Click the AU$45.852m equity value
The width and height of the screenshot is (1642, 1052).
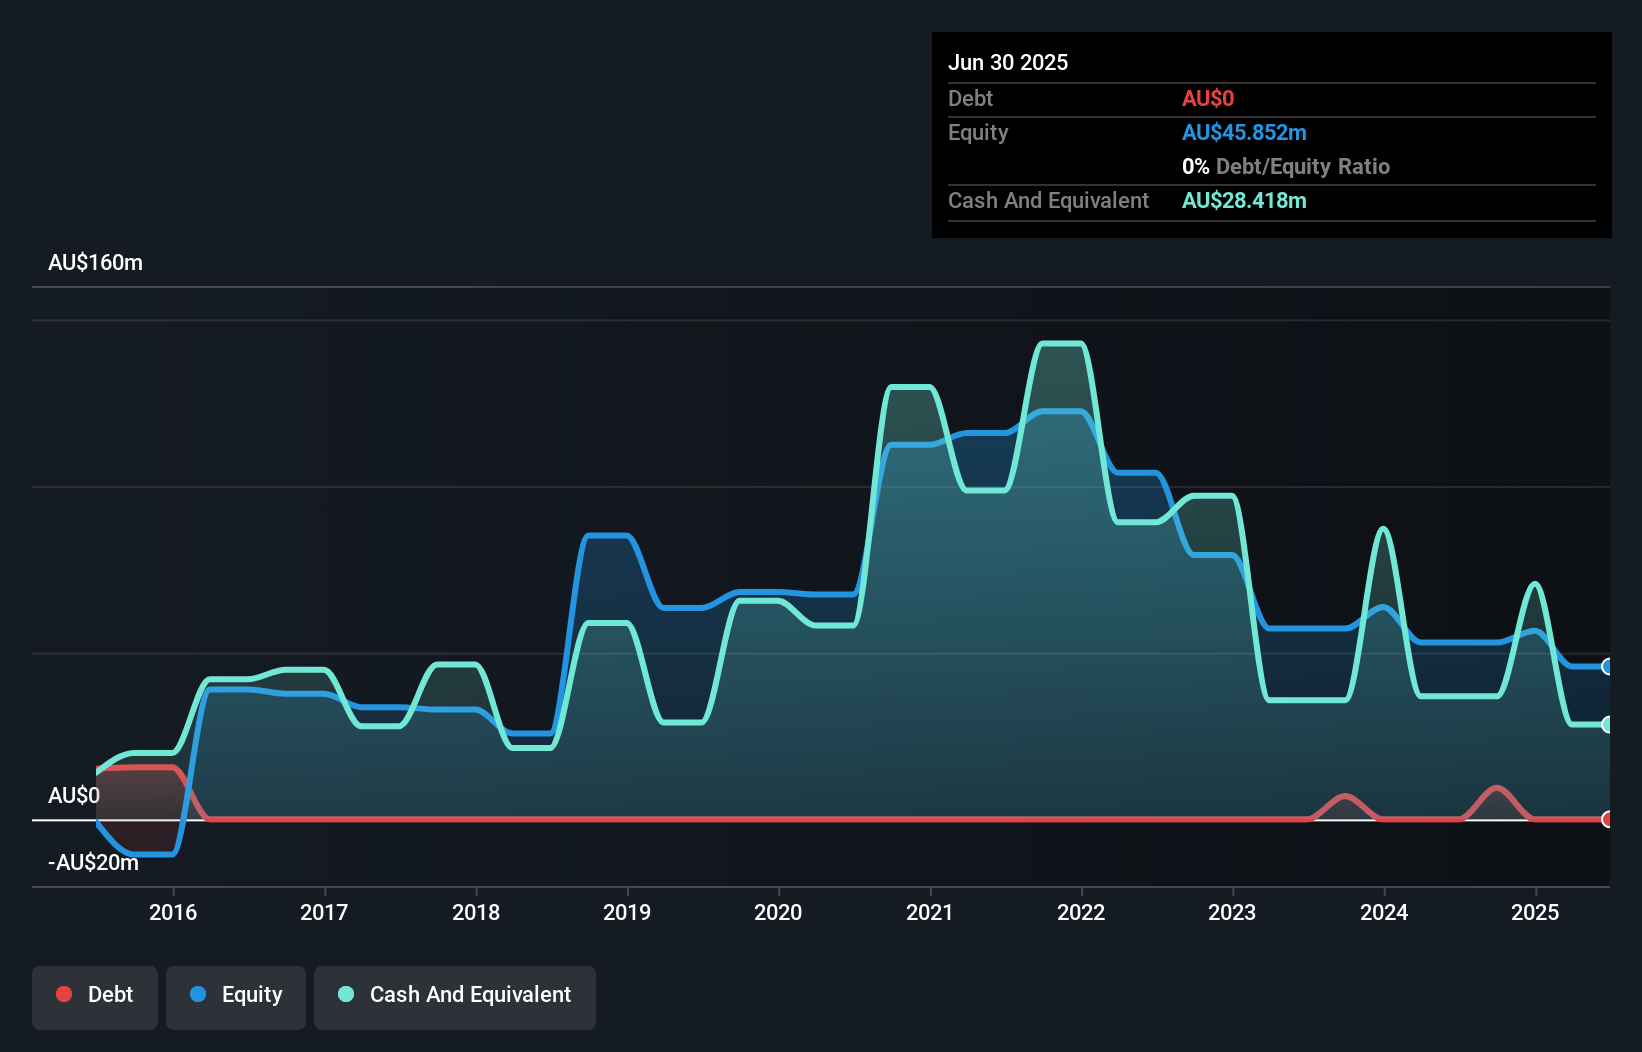click(1244, 133)
